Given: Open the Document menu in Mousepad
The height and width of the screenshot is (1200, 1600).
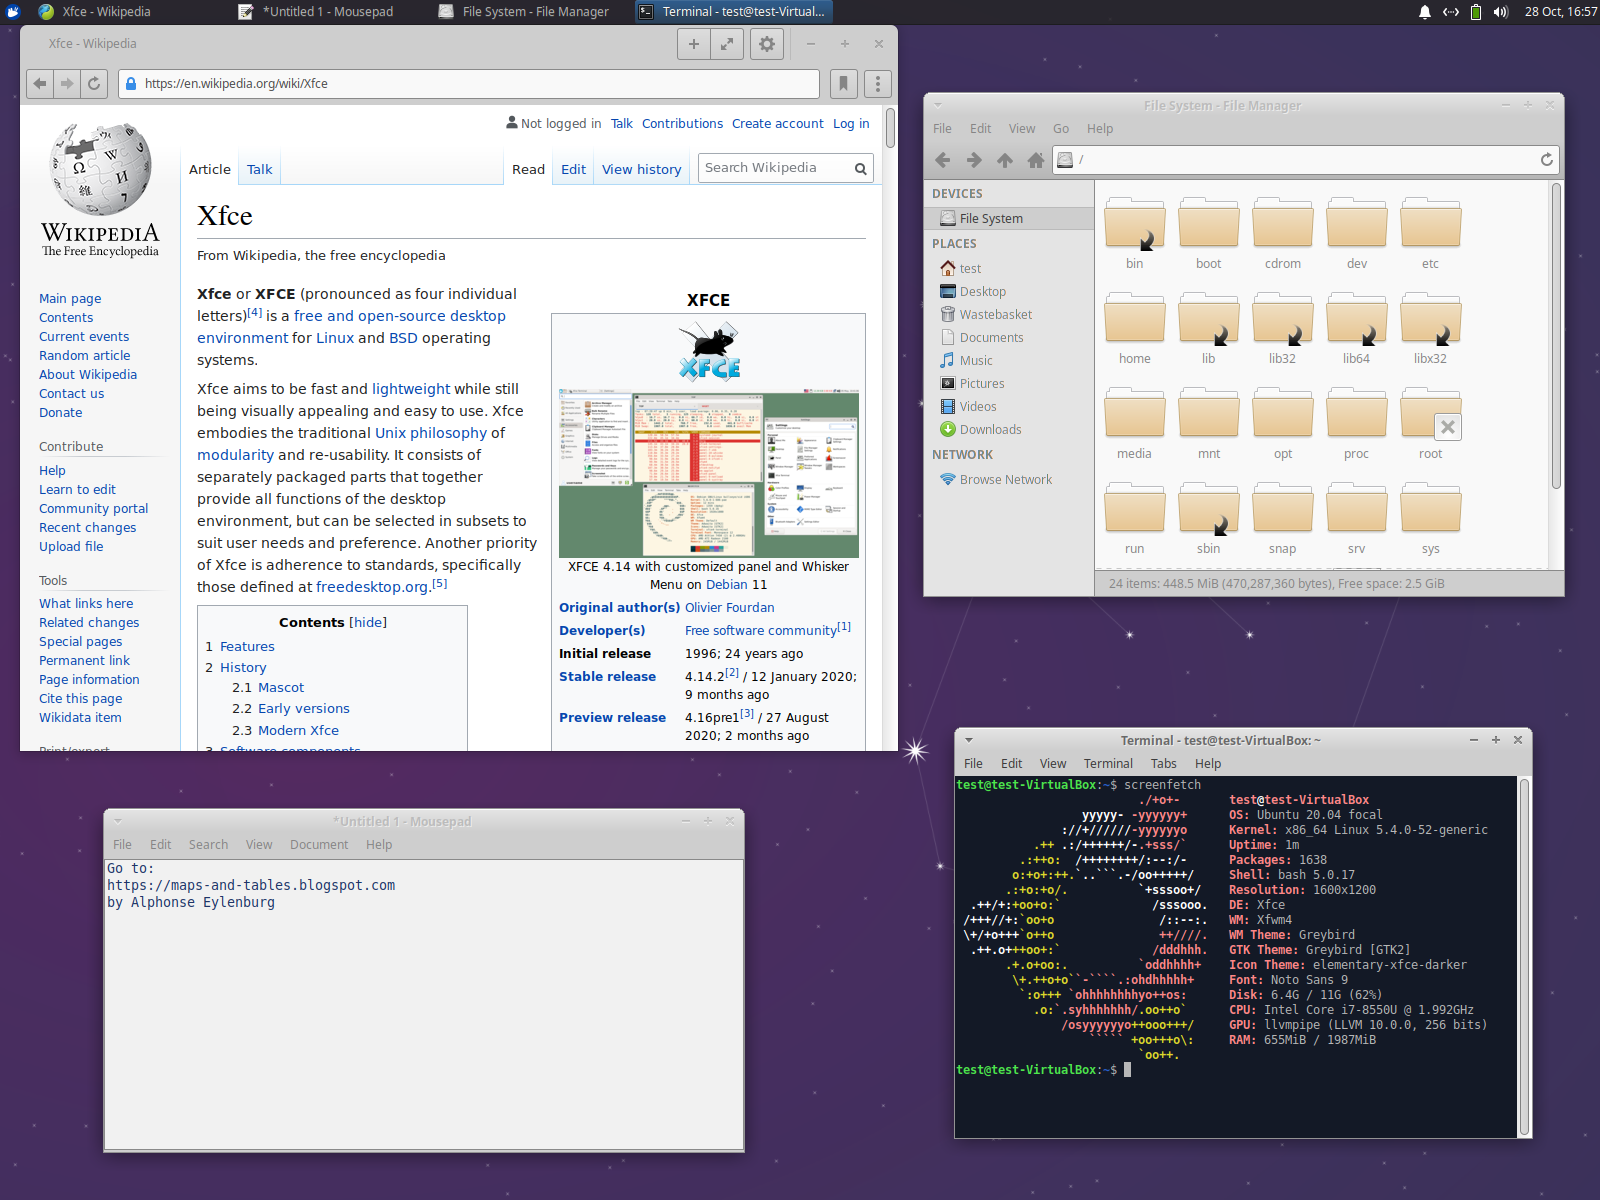Looking at the screenshot, I should (x=319, y=845).
